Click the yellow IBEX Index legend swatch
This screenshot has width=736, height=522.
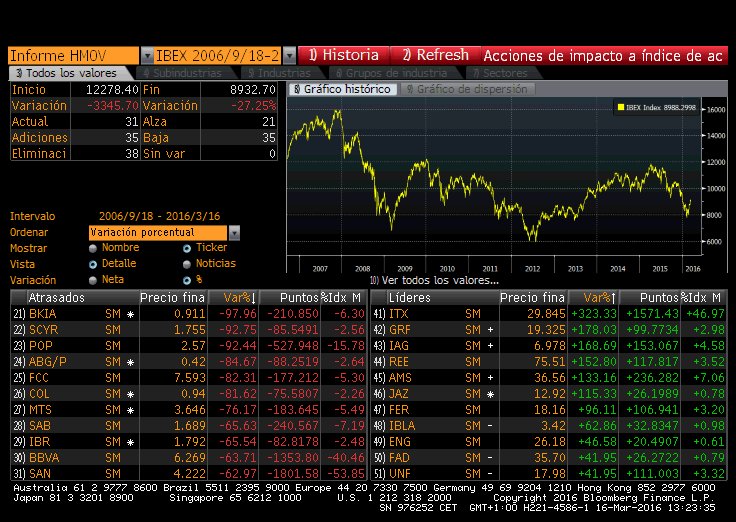point(621,107)
